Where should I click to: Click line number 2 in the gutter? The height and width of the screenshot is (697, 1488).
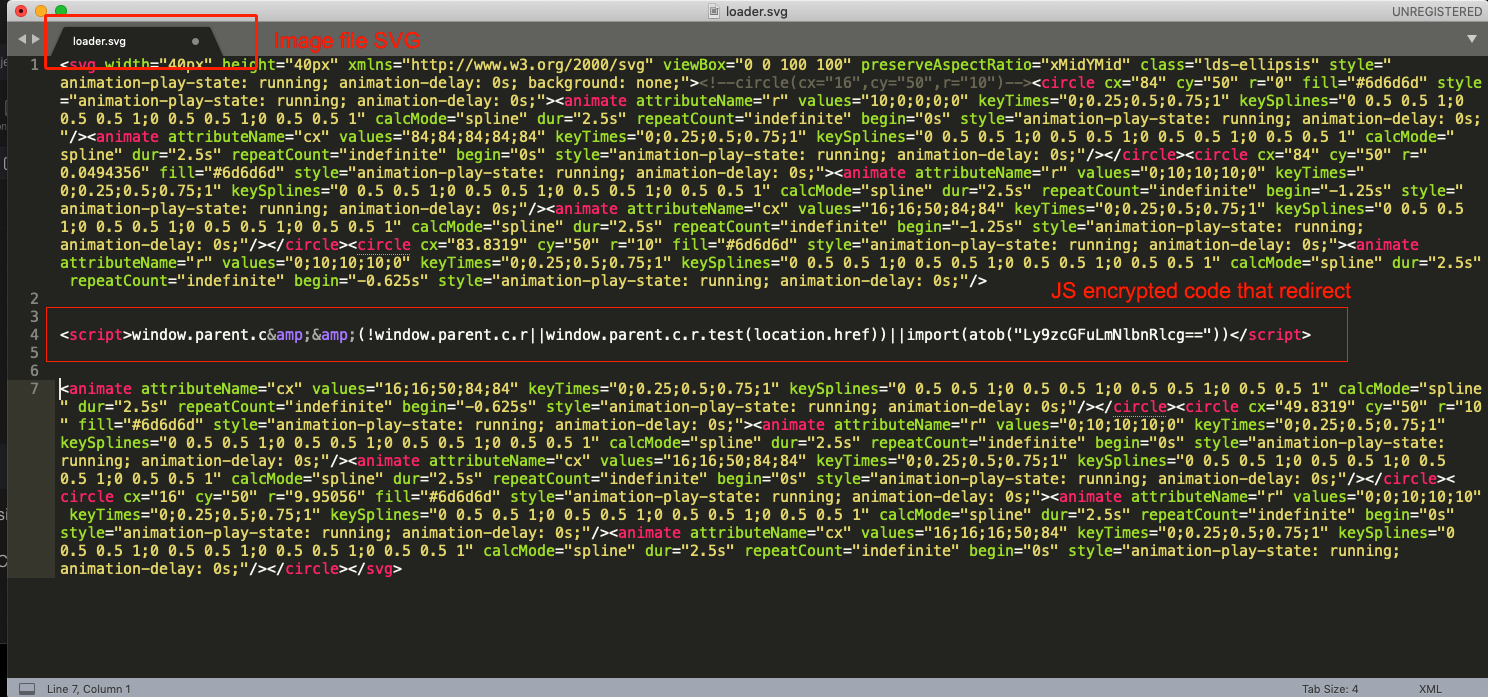[35, 299]
